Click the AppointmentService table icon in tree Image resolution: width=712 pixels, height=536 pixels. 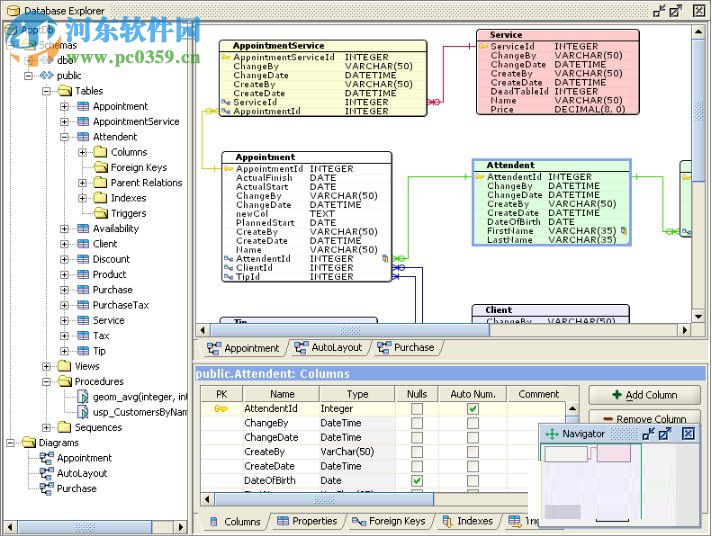pos(83,122)
